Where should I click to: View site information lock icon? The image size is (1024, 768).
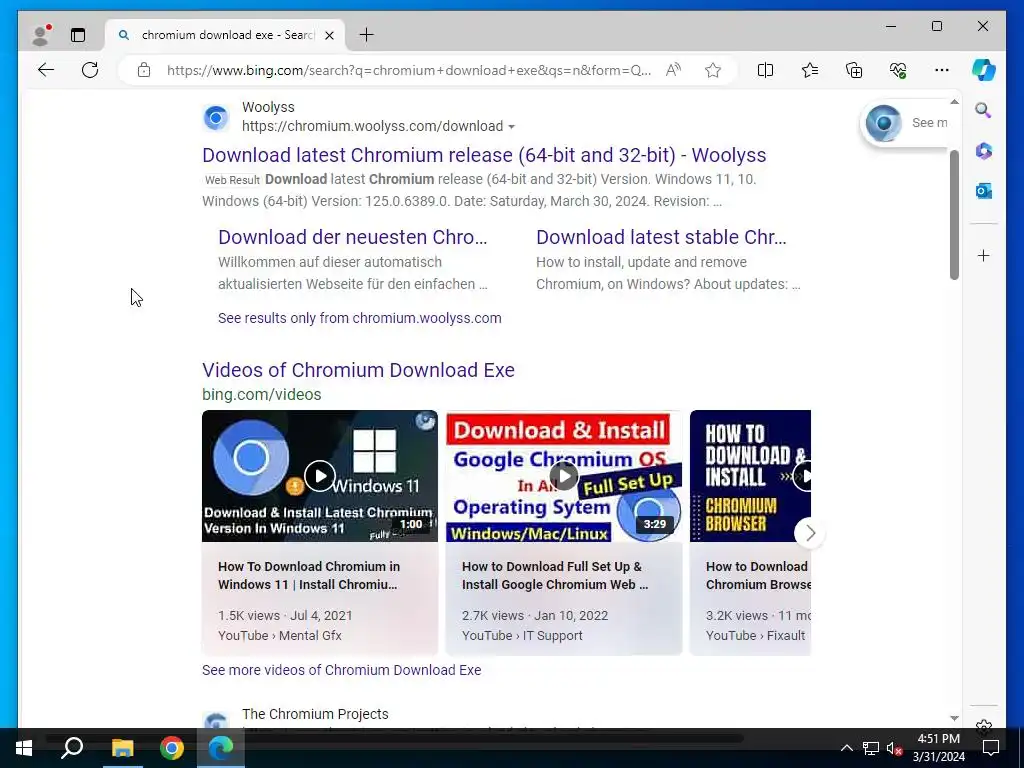144,70
